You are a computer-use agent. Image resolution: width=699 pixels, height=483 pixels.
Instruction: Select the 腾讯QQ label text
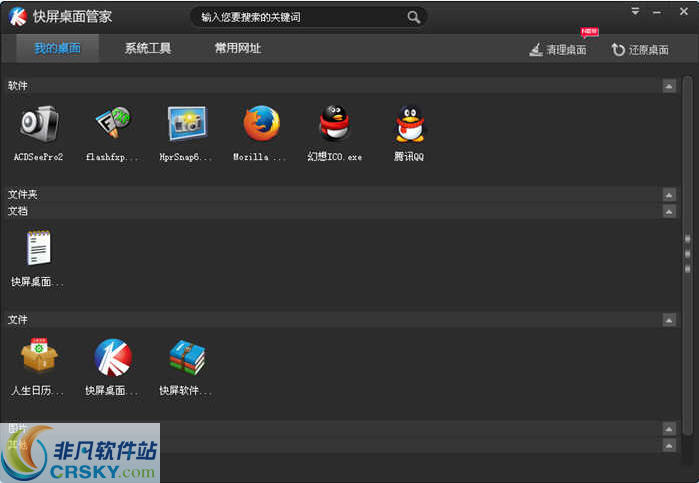pos(409,157)
